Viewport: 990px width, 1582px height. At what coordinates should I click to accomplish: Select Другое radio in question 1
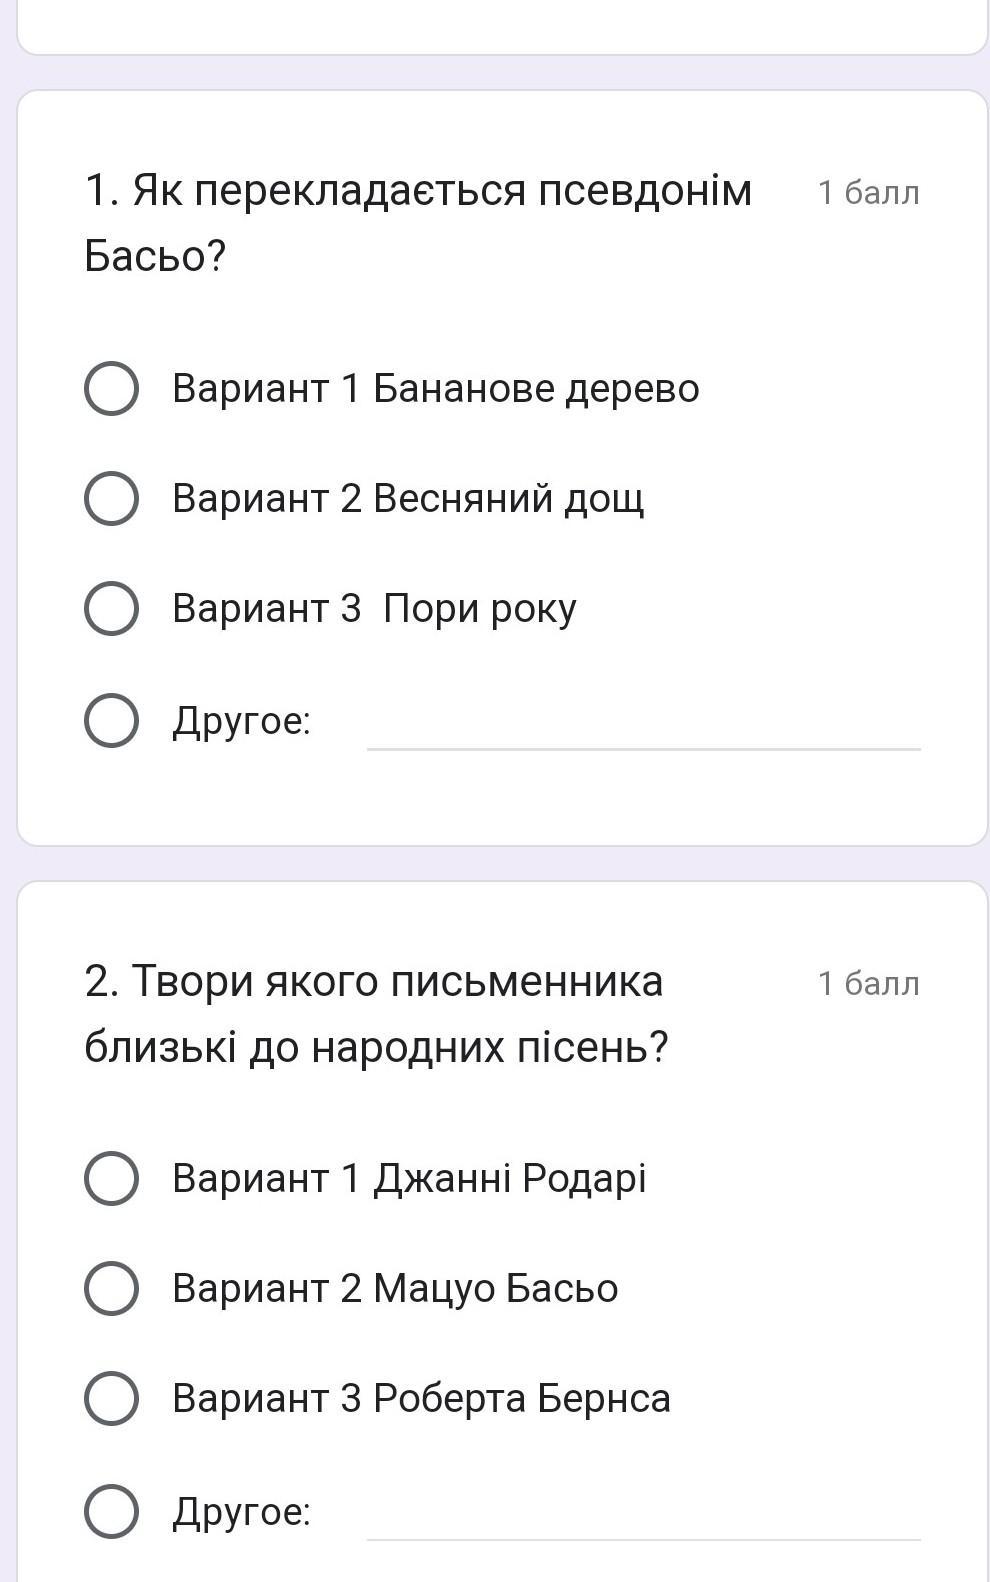click(111, 720)
